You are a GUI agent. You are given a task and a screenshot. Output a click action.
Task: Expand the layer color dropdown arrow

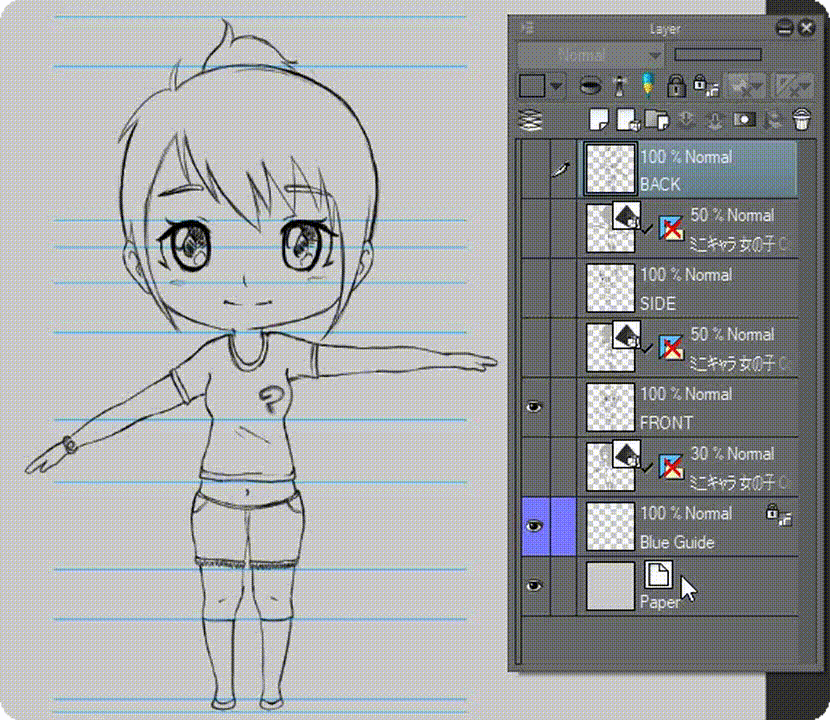(x=557, y=86)
